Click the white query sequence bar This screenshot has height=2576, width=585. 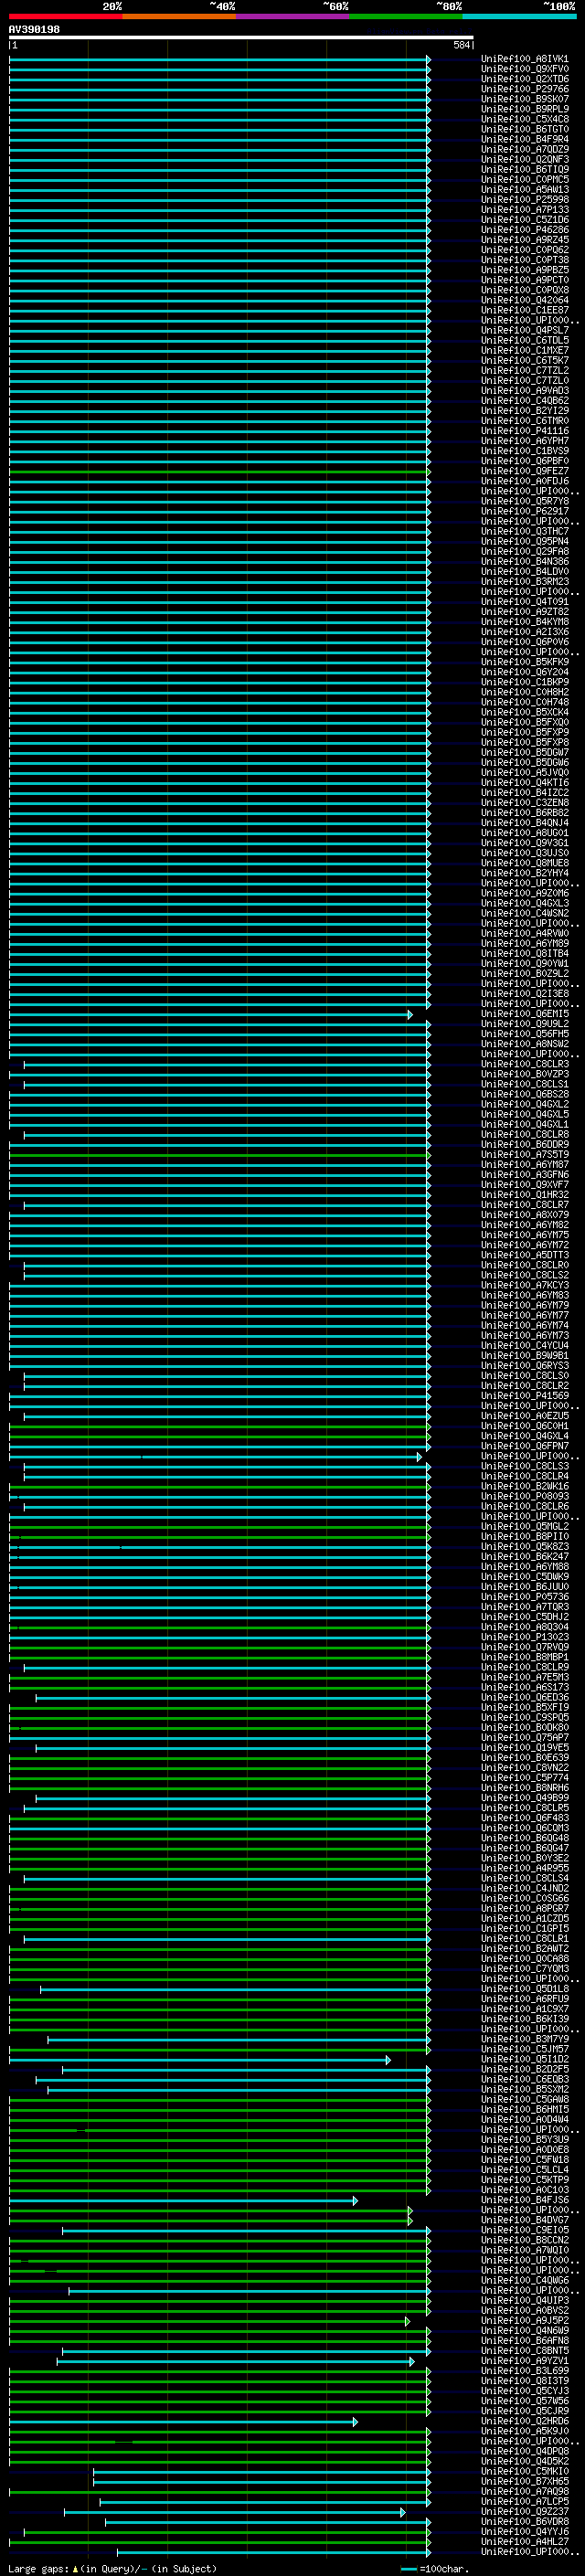pos(240,38)
